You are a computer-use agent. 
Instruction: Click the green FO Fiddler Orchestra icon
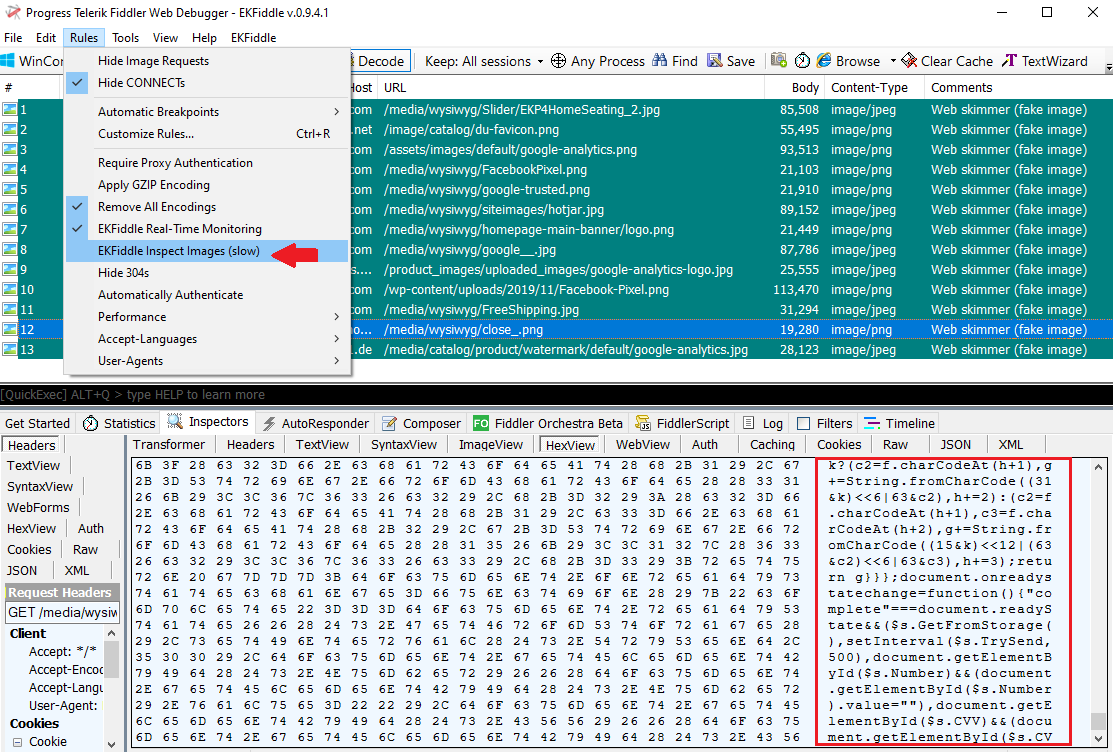coord(481,423)
